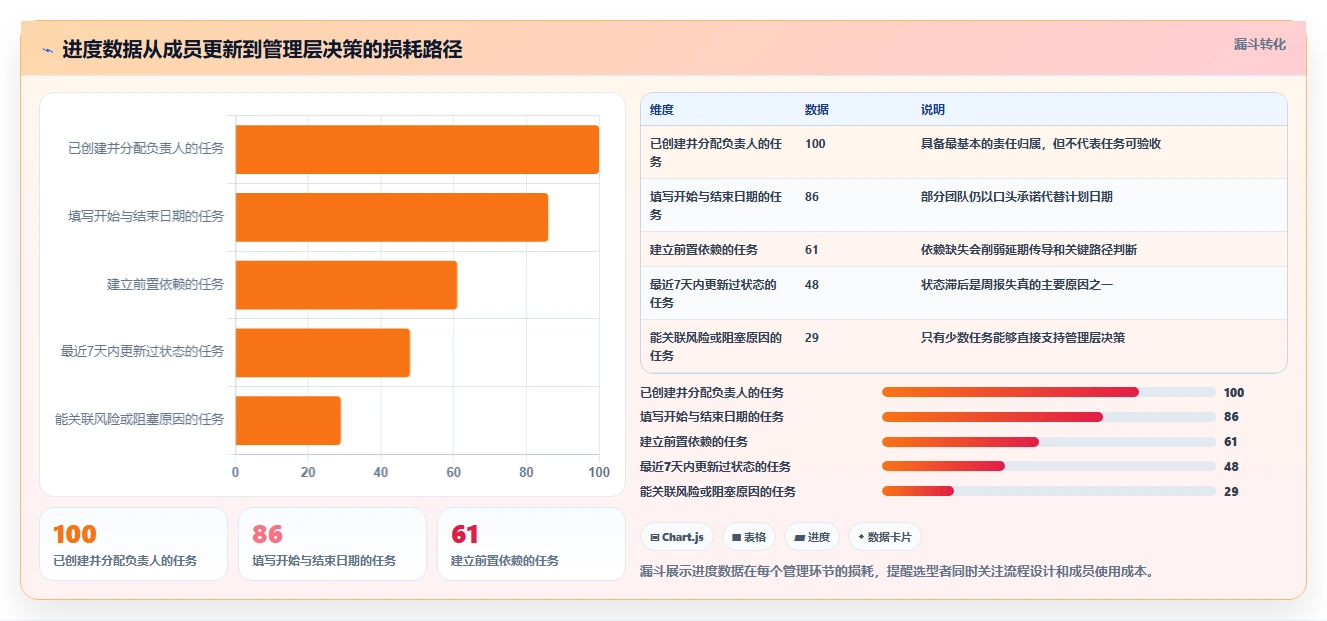This screenshot has height=621, width=1327.
Task: Click the progress bar showing value 48
Action: point(1049,466)
